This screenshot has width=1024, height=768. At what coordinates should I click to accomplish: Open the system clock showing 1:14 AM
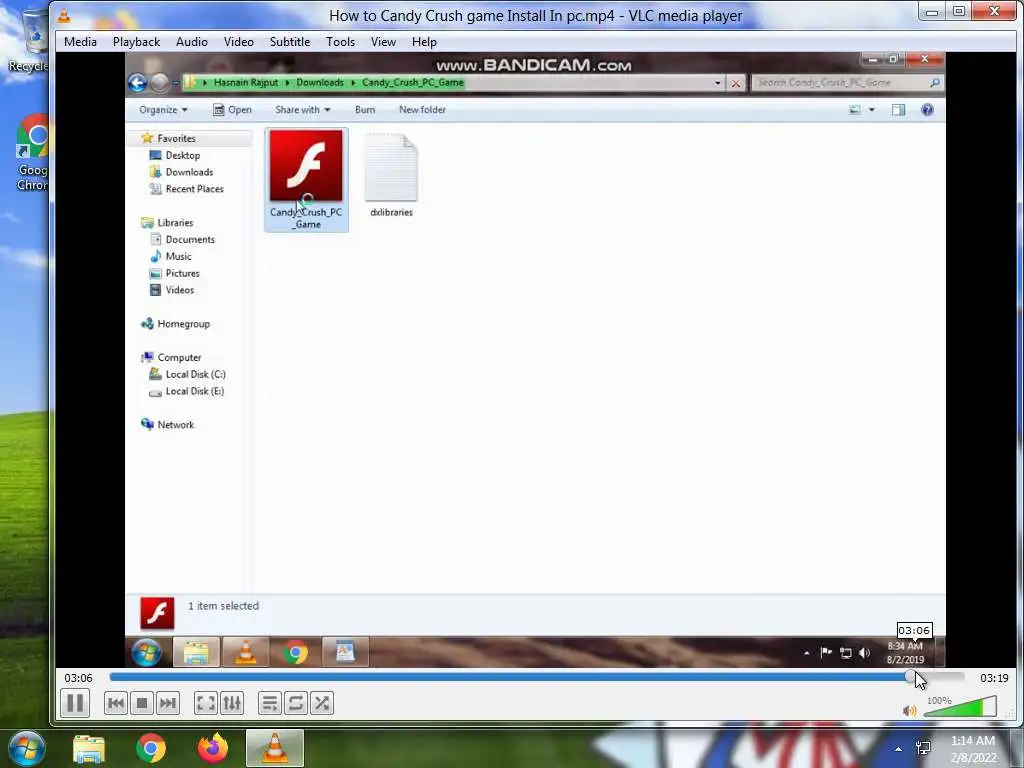point(973,749)
